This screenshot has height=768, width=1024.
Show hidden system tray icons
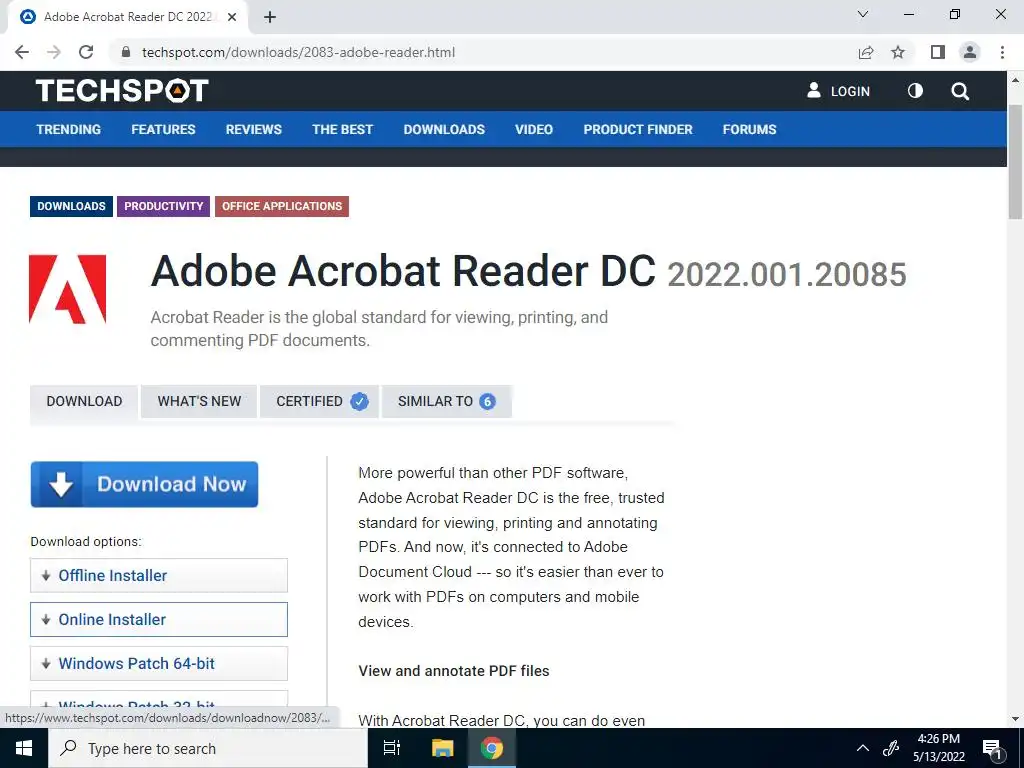[x=863, y=748]
